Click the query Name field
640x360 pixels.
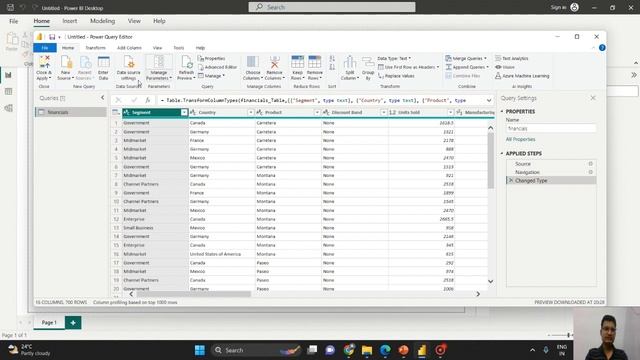(551, 128)
